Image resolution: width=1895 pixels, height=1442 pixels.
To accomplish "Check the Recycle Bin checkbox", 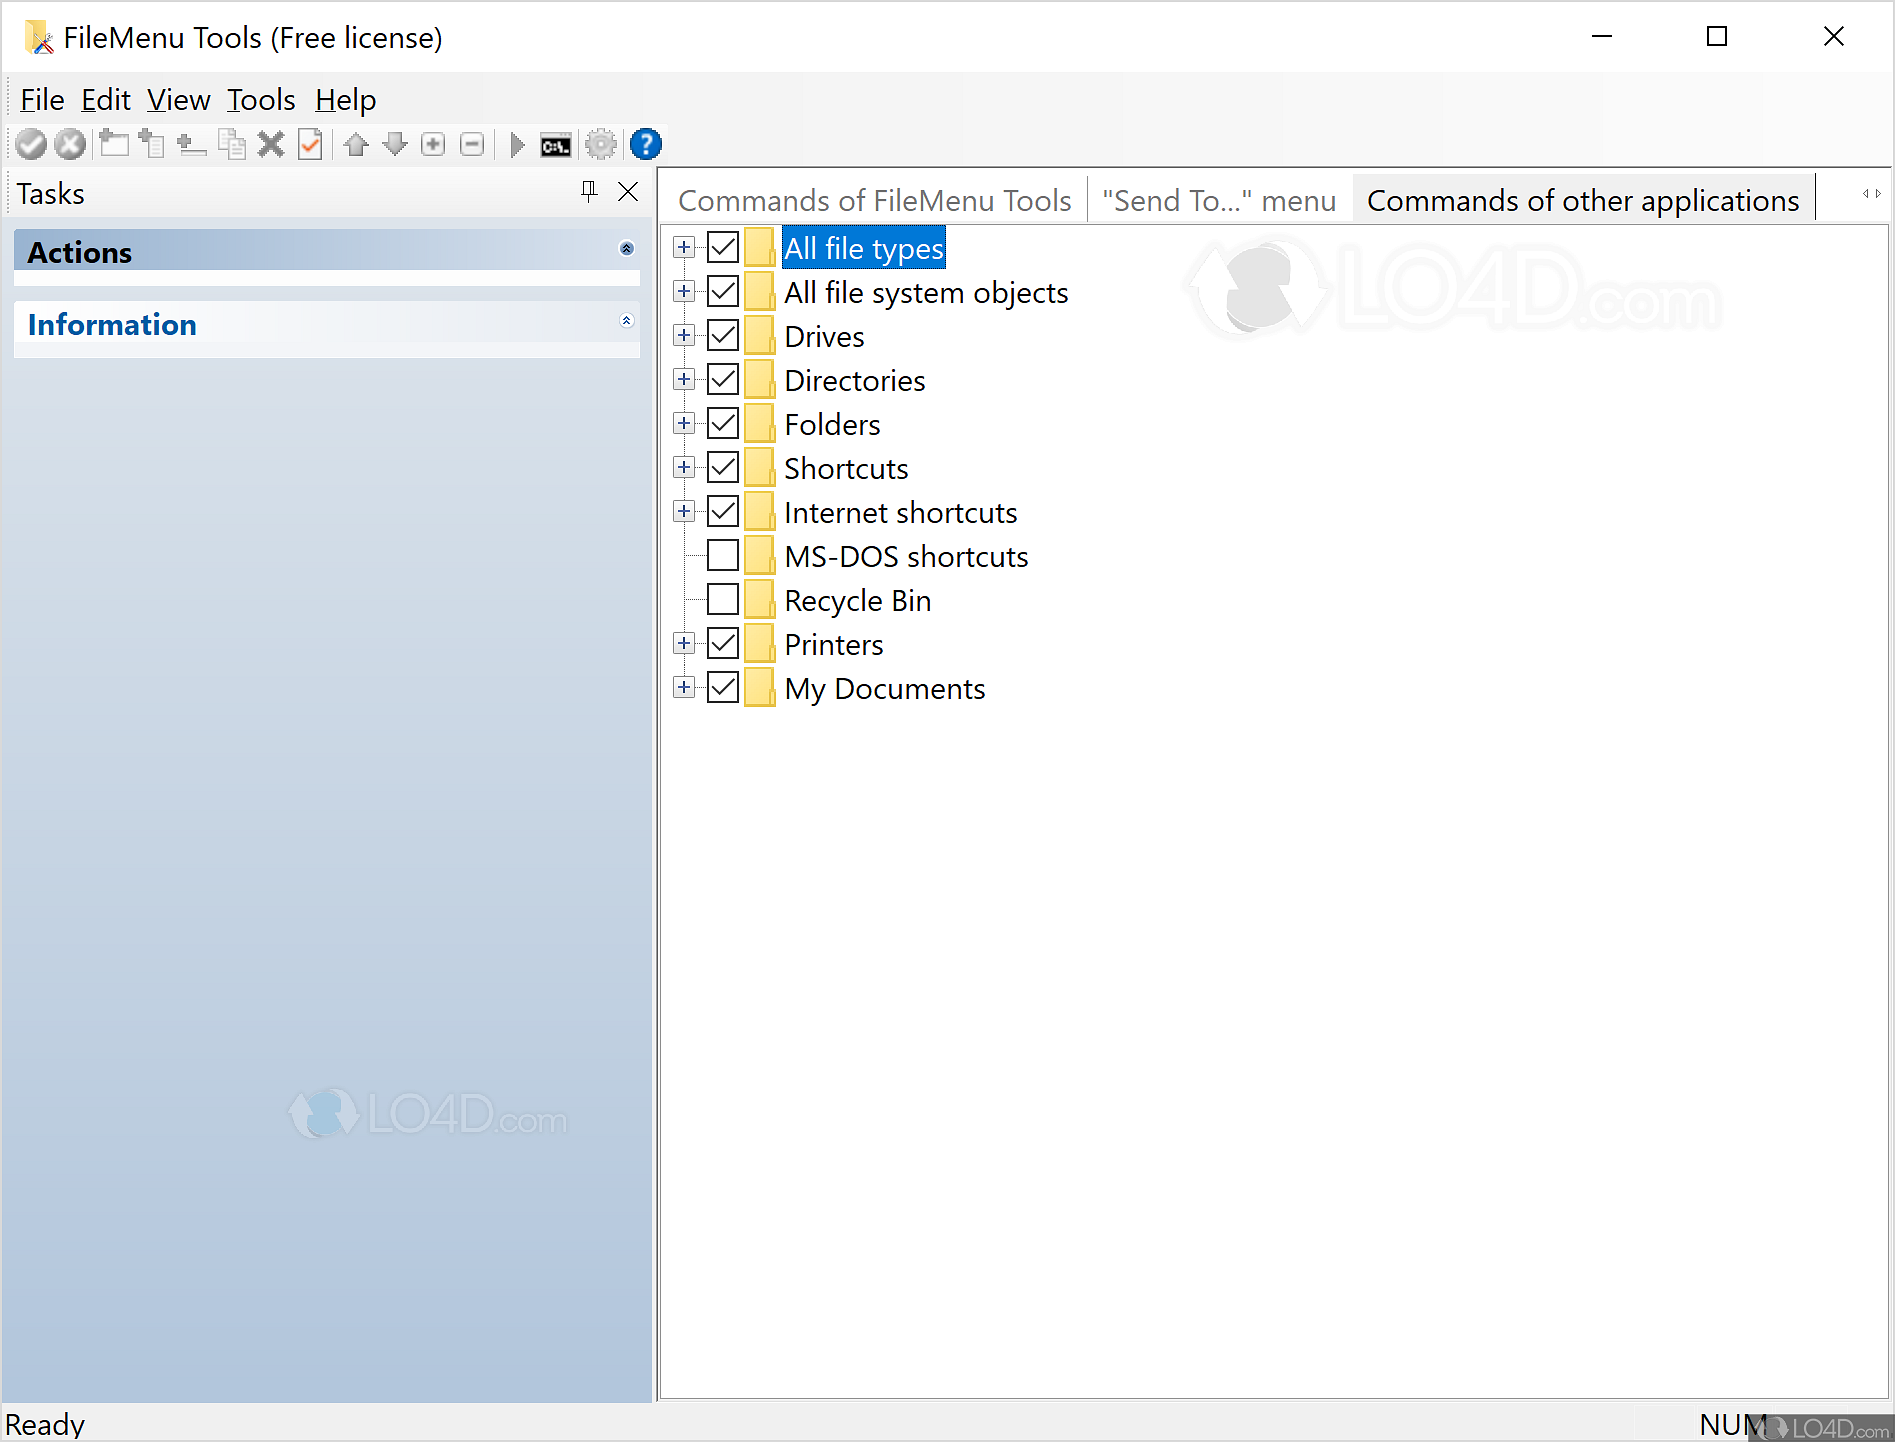I will (723, 599).
